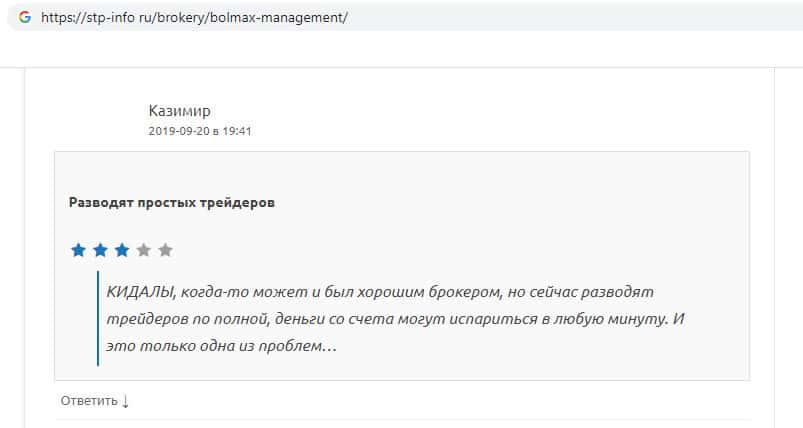
Task: Click the 2019-09-20 в 19:41 timestamp
Action: (199, 131)
